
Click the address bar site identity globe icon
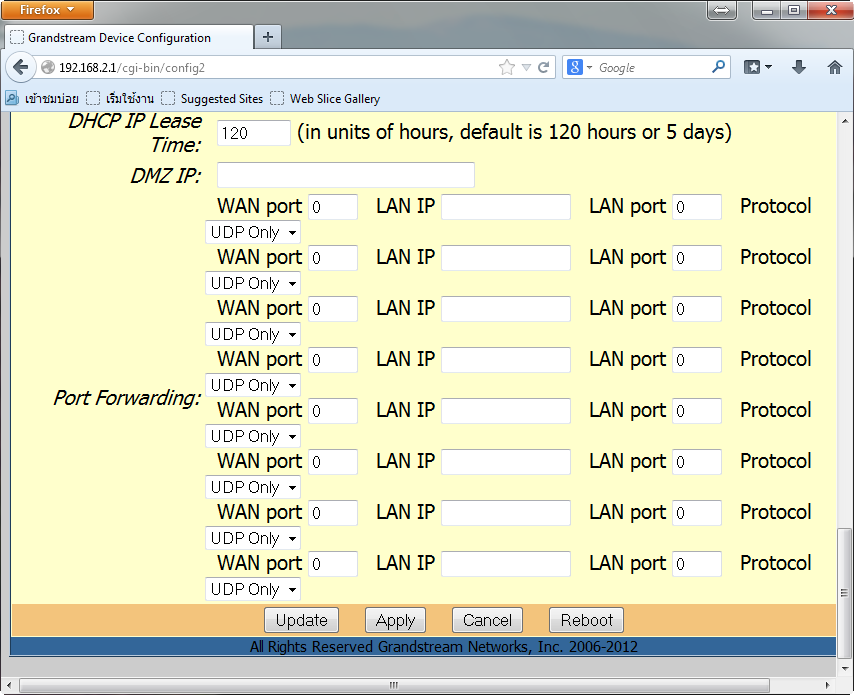(x=48, y=67)
